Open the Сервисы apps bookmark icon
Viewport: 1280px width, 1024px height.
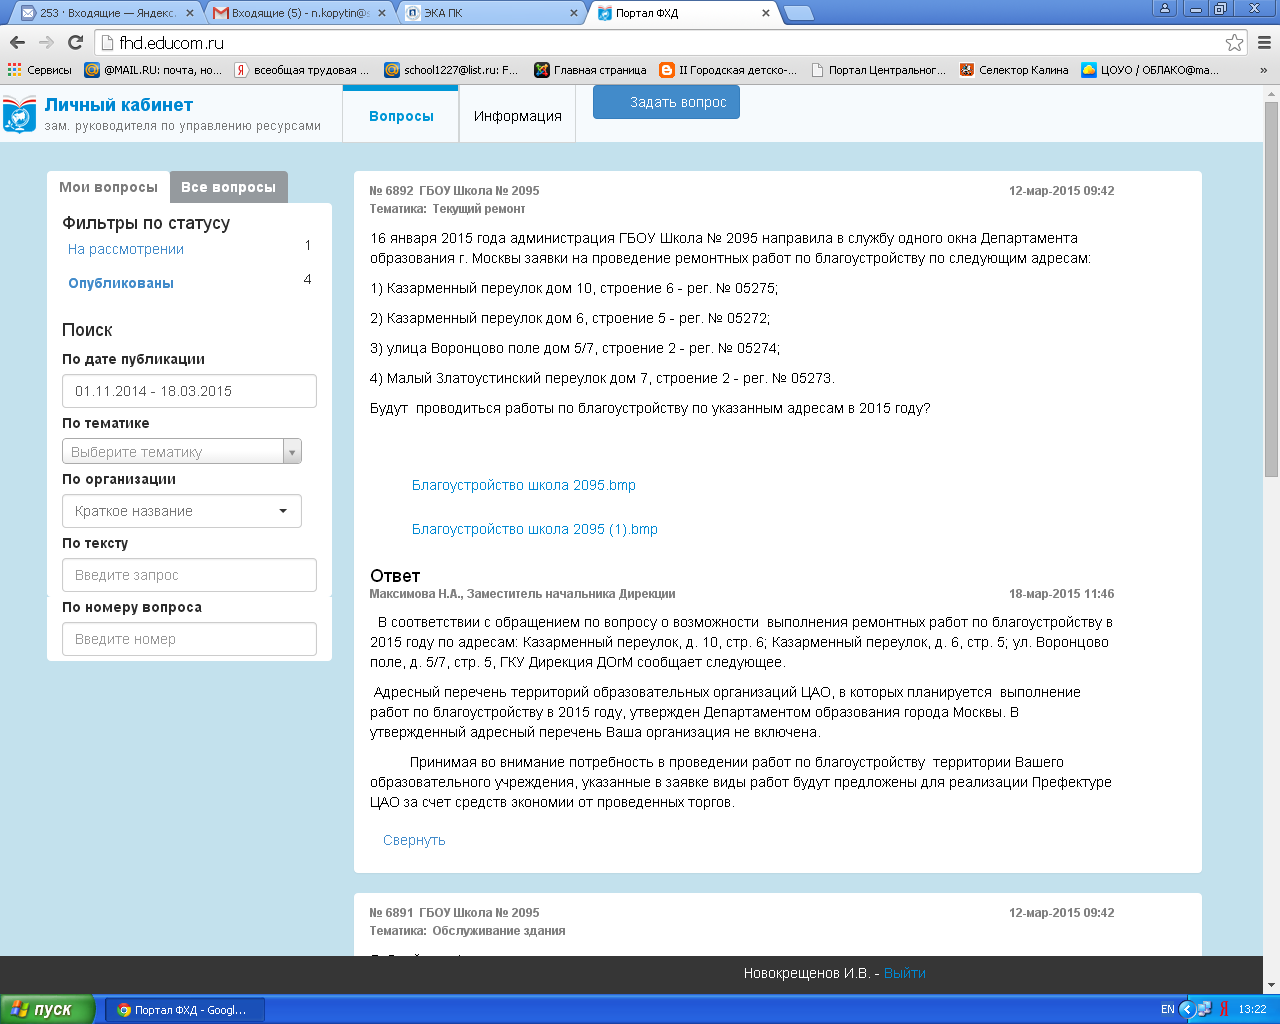14,70
